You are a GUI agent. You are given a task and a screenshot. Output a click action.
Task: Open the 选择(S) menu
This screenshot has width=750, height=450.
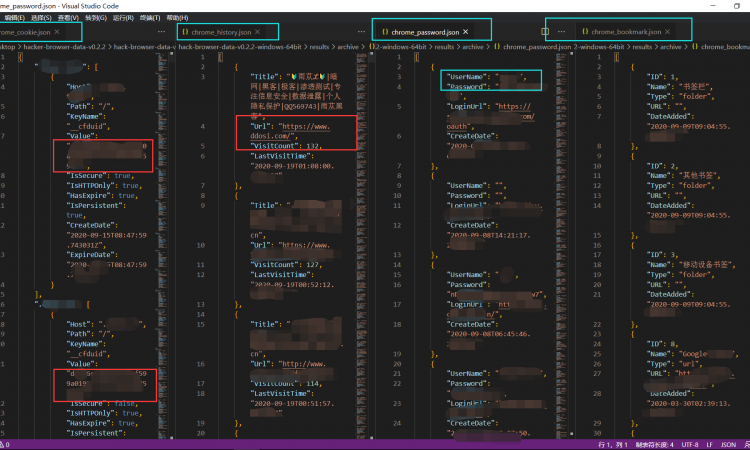pos(41,18)
